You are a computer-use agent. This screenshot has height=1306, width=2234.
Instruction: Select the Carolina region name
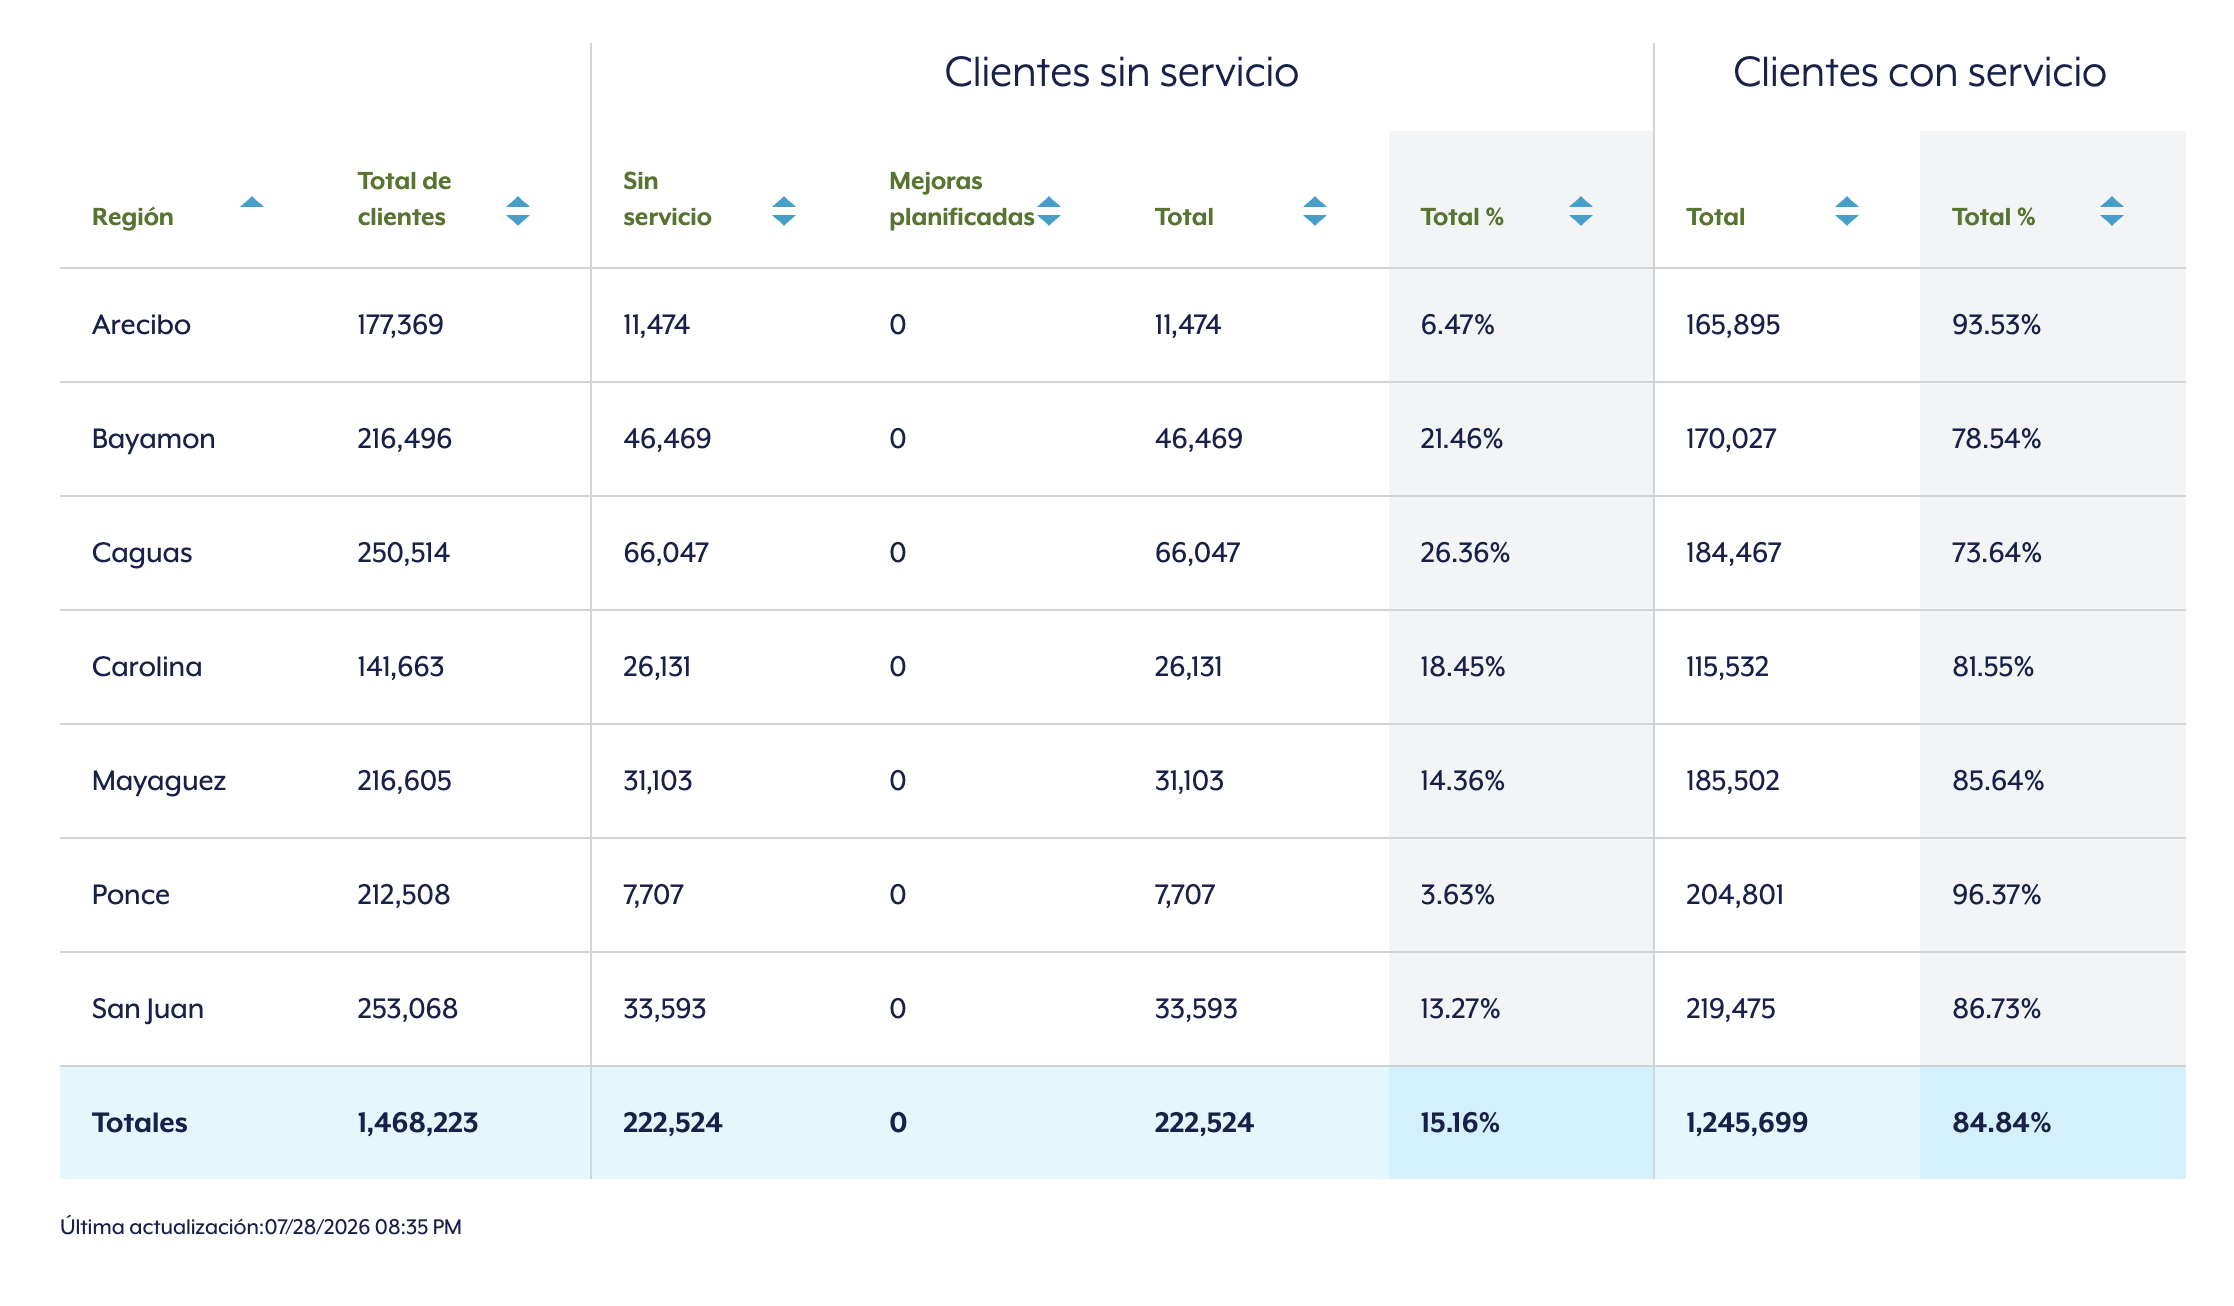tap(147, 667)
